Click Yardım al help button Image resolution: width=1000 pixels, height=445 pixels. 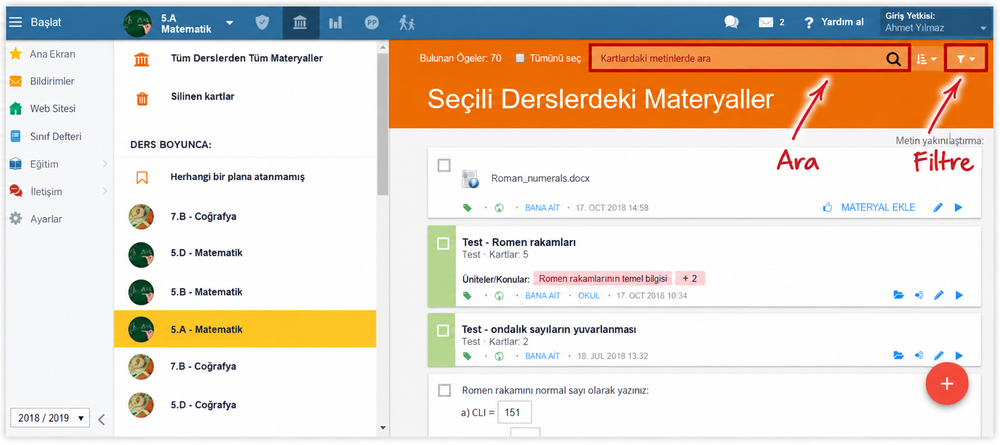(x=834, y=22)
